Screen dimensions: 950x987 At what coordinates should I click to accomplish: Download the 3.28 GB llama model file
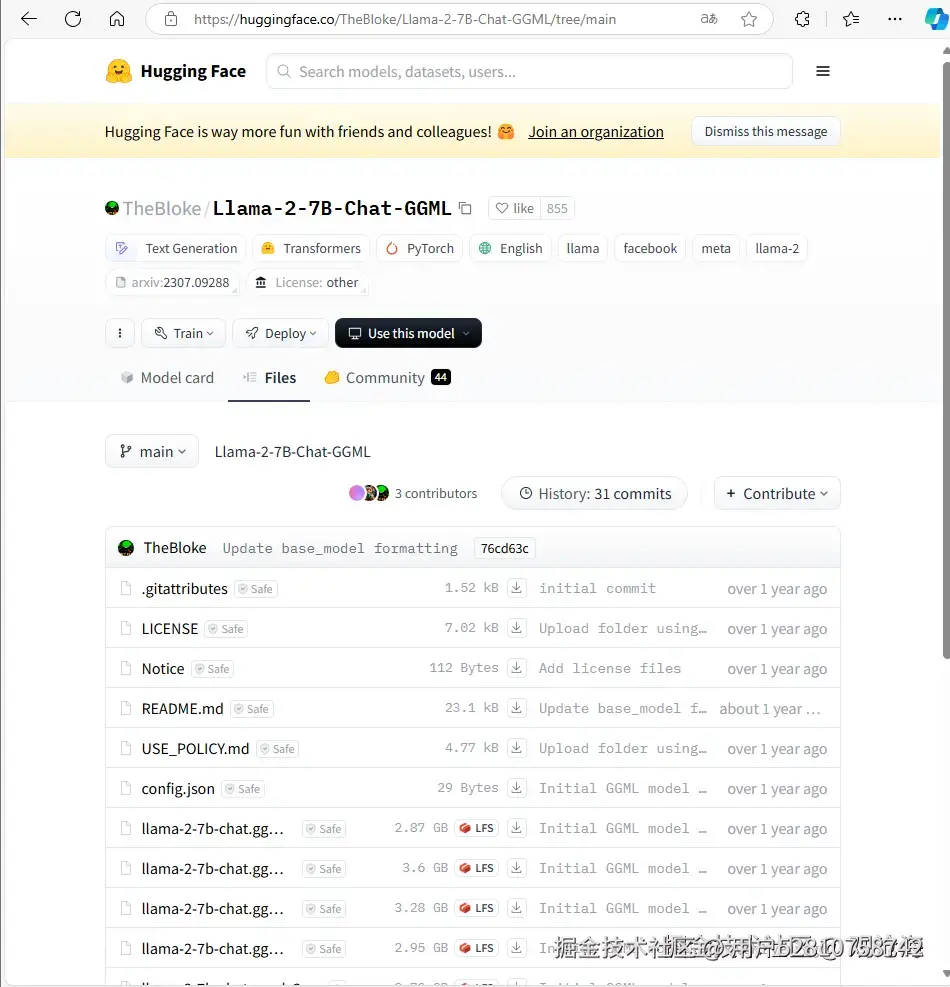tap(516, 908)
